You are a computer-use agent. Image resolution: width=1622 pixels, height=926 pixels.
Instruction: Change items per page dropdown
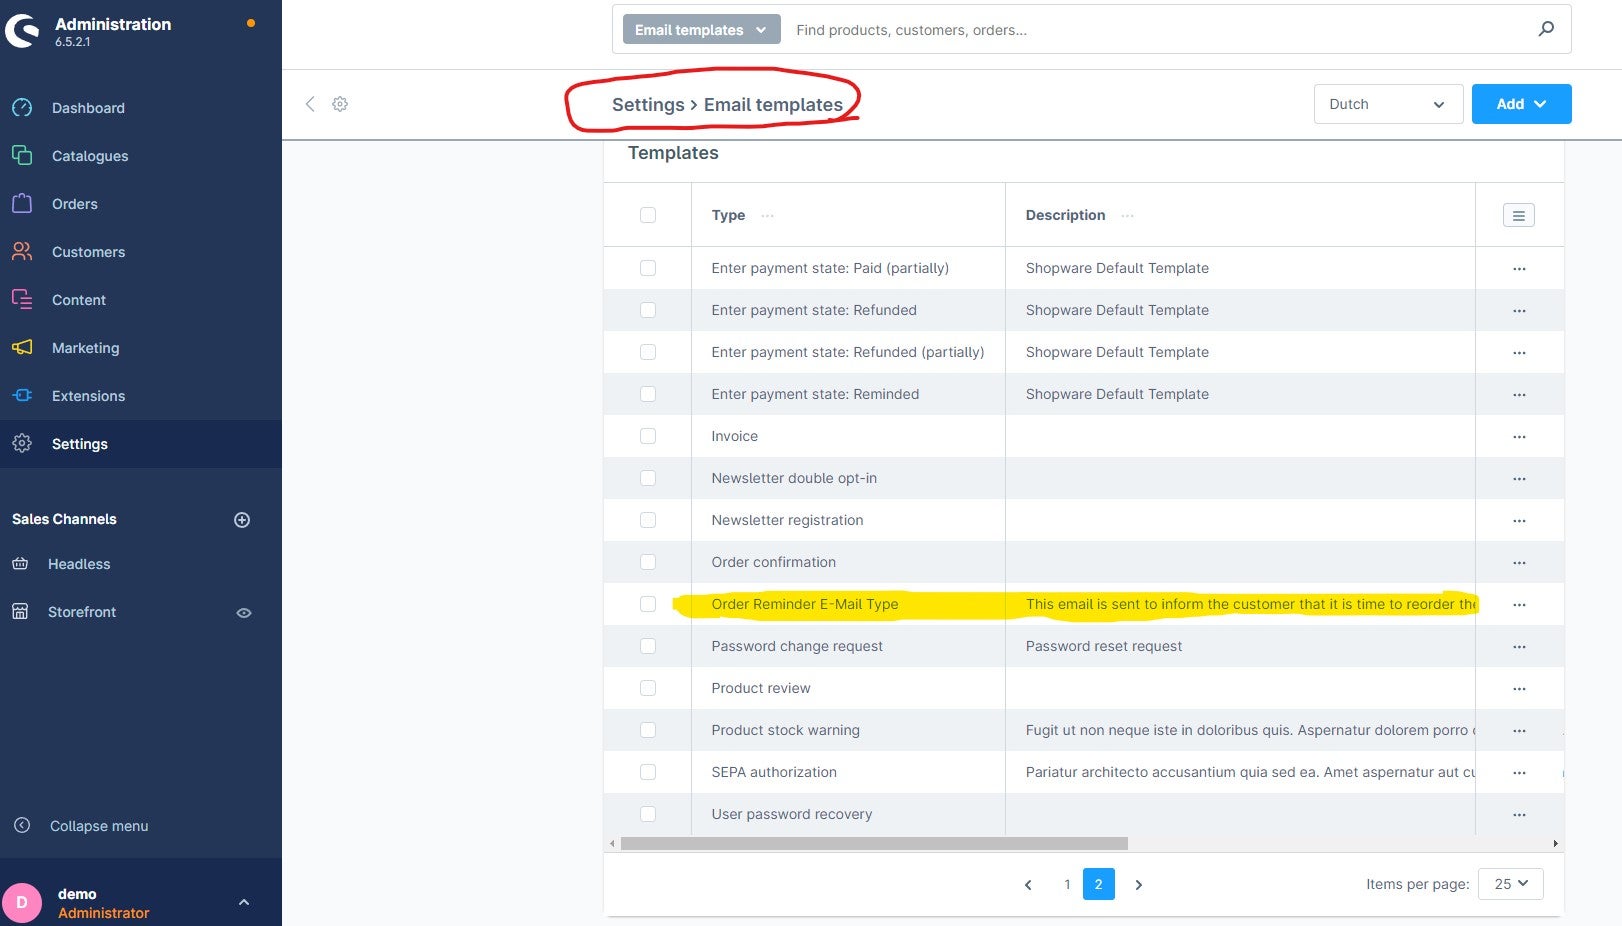(1510, 884)
